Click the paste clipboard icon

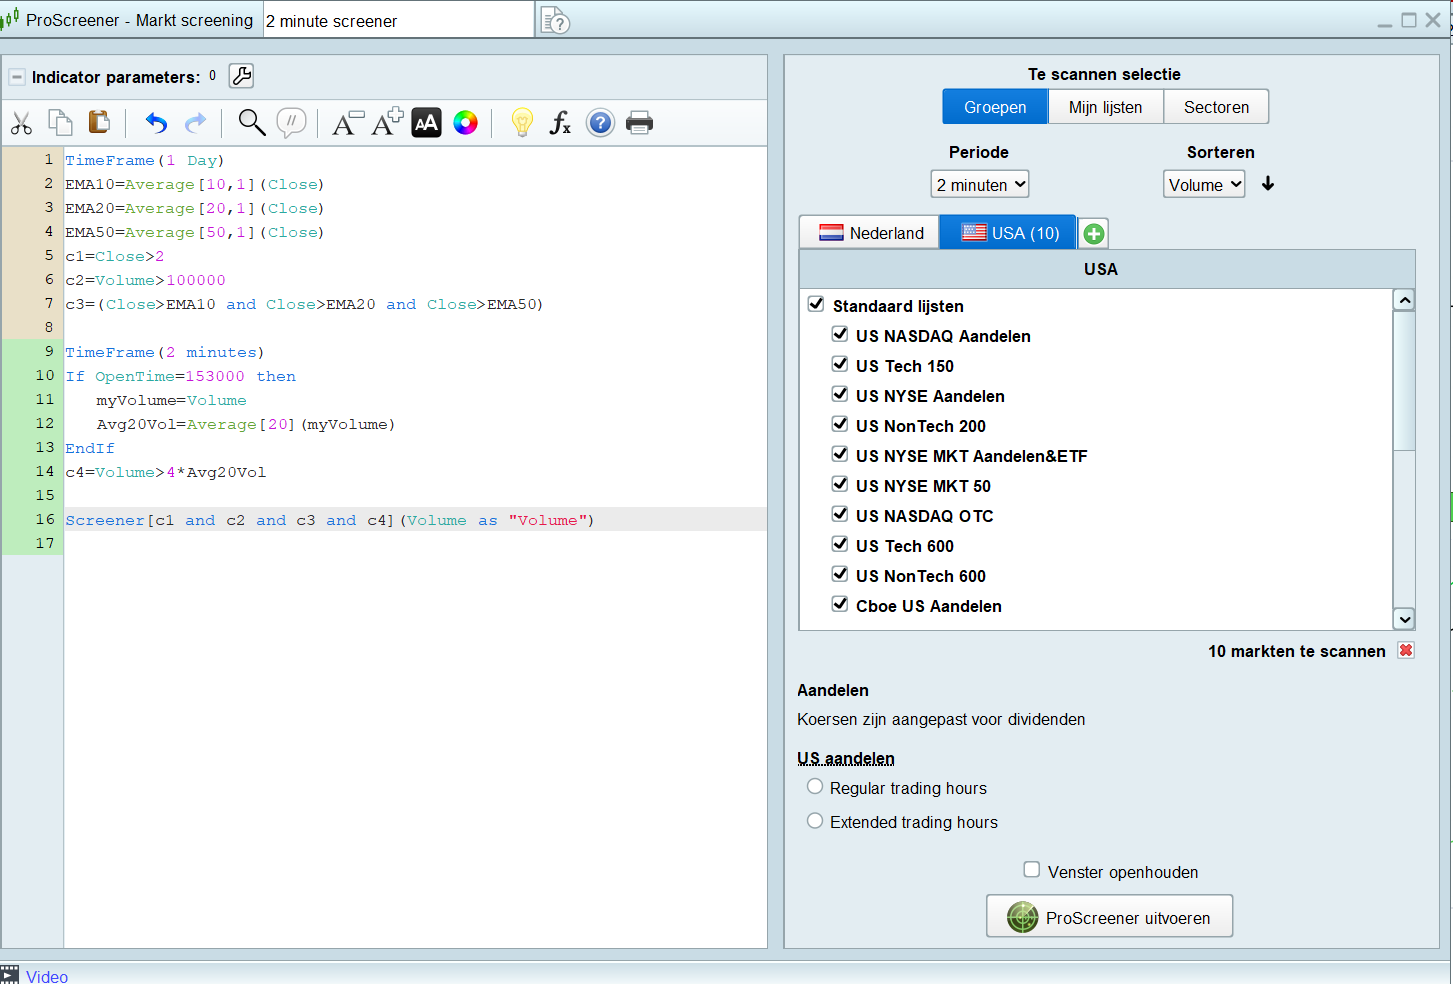tap(99, 122)
